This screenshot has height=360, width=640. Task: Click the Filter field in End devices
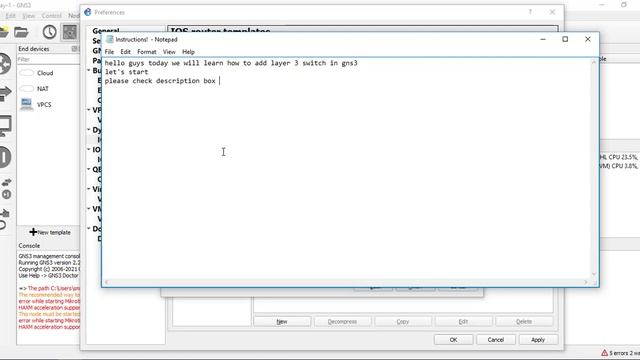(x=48, y=59)
